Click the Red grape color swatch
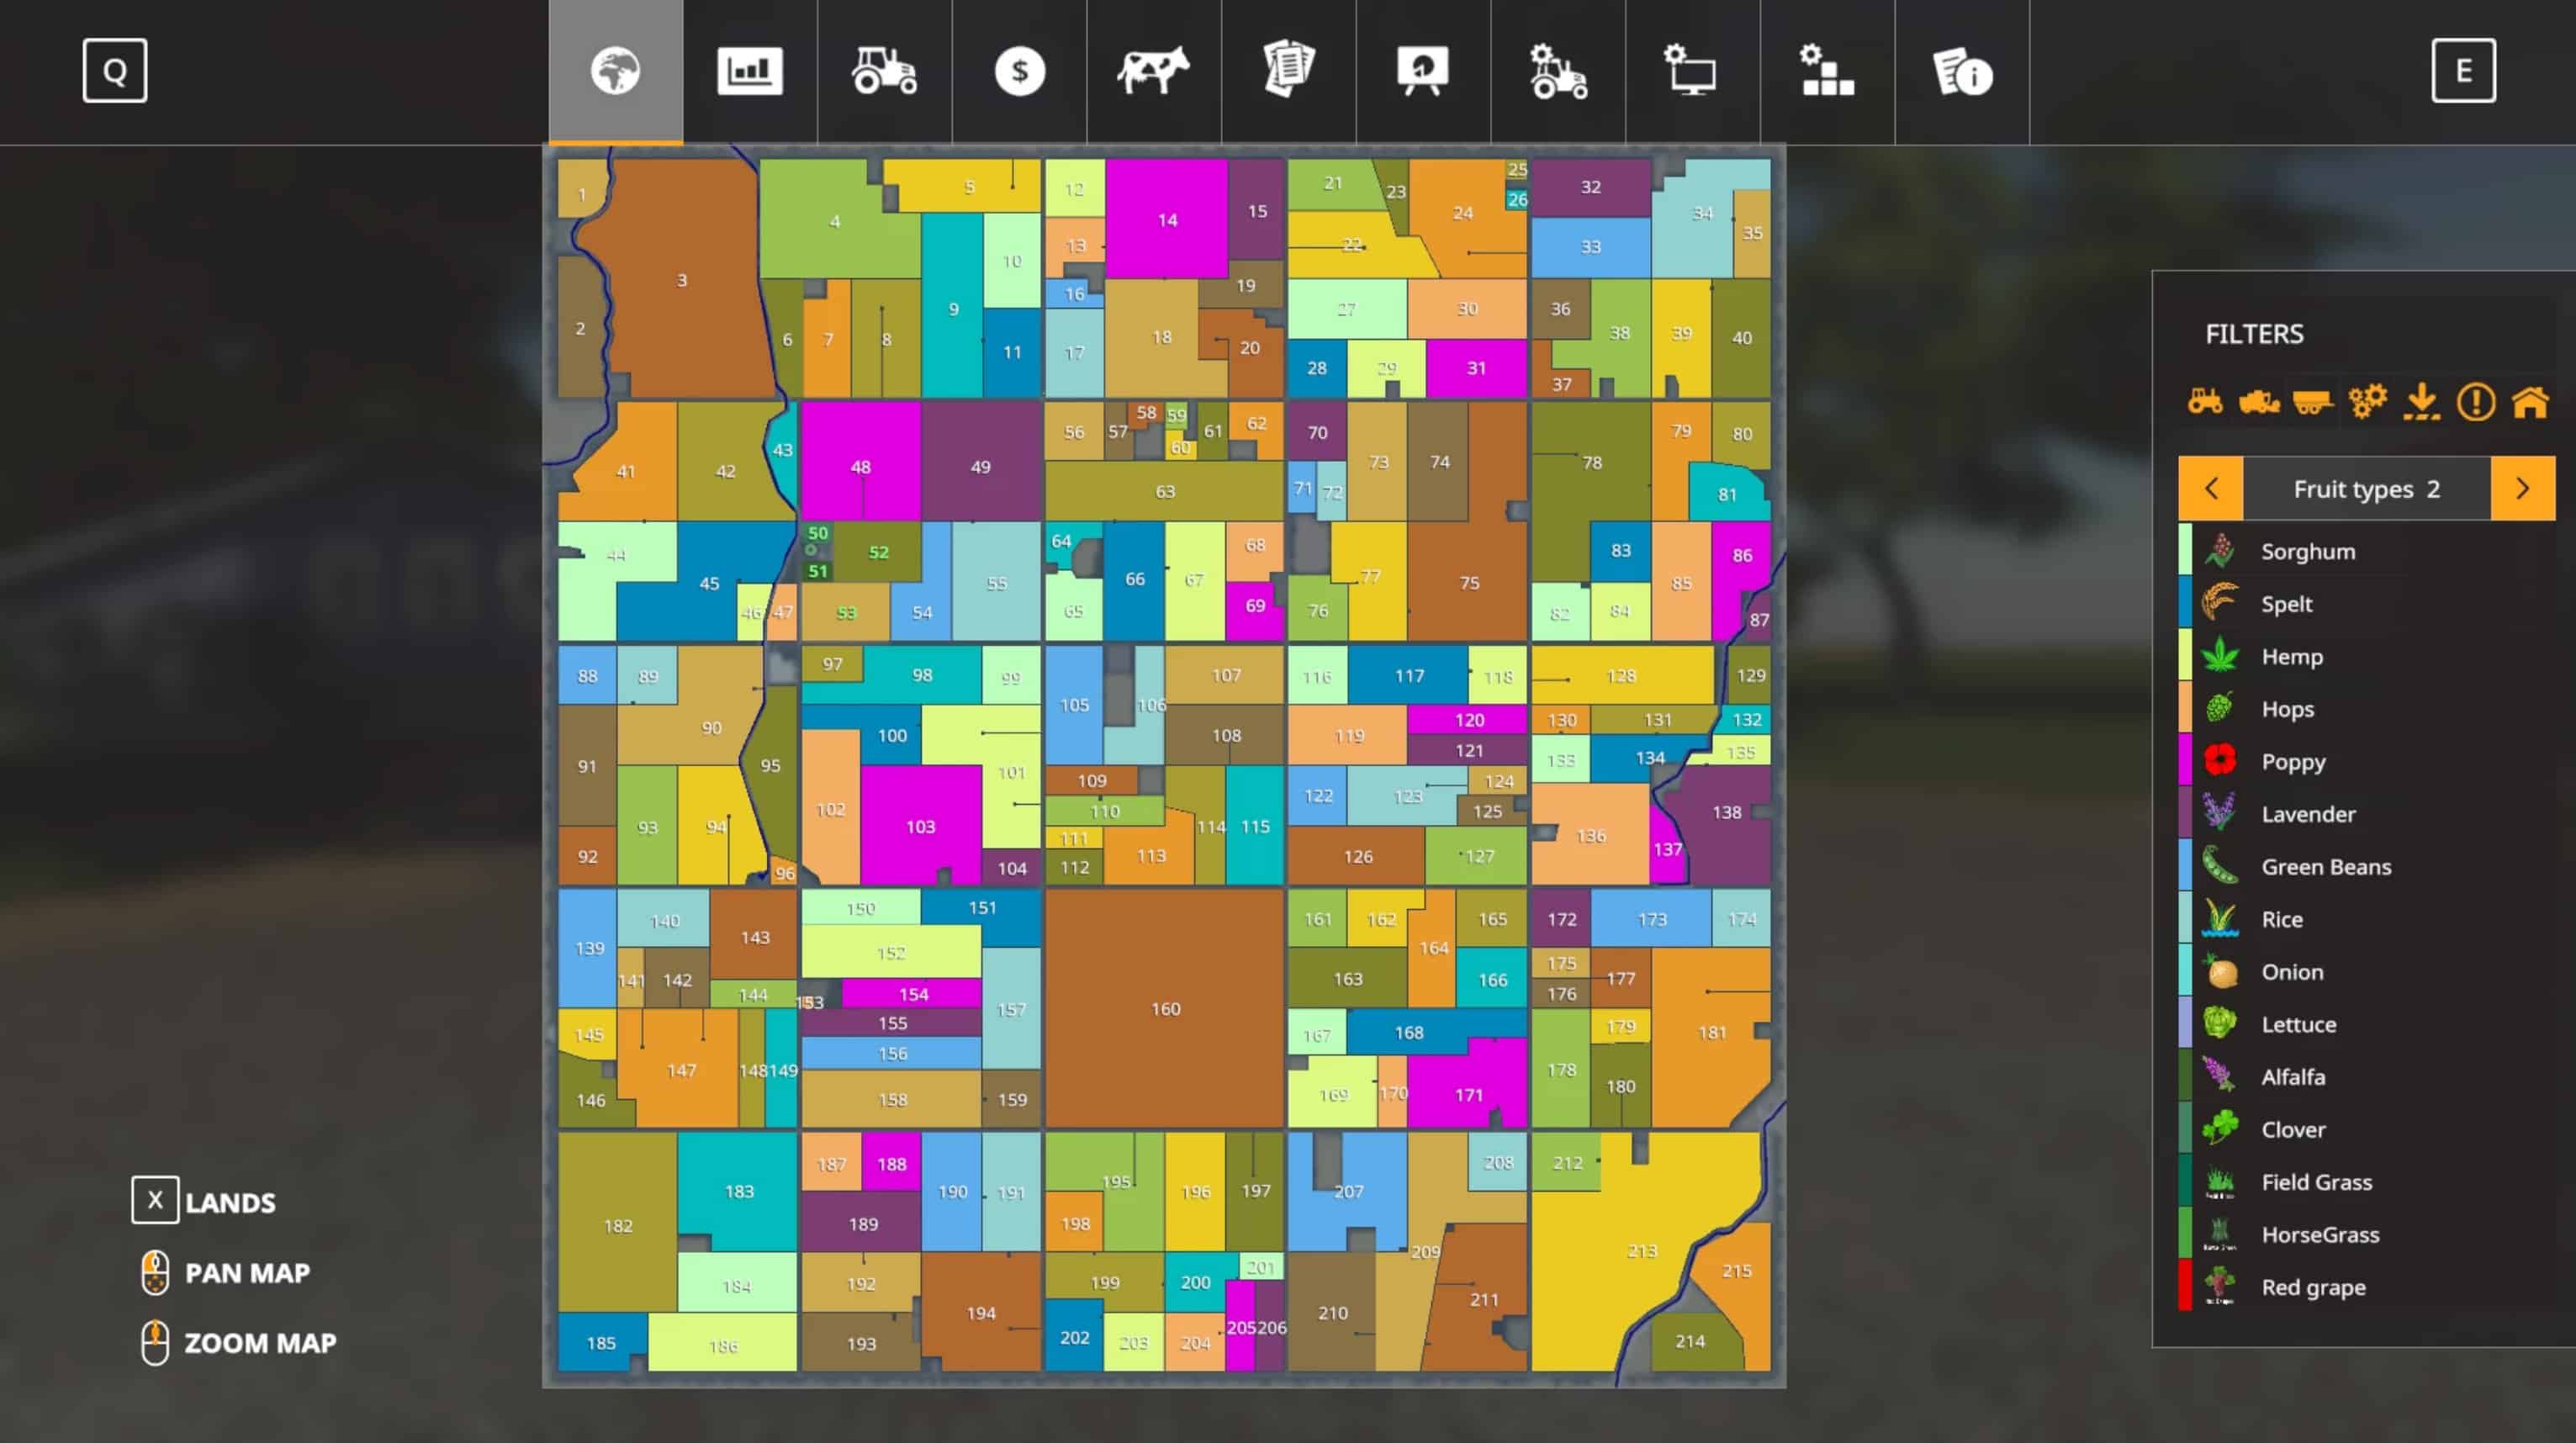The image size is (2576, 1443). coord(2185,1286)
